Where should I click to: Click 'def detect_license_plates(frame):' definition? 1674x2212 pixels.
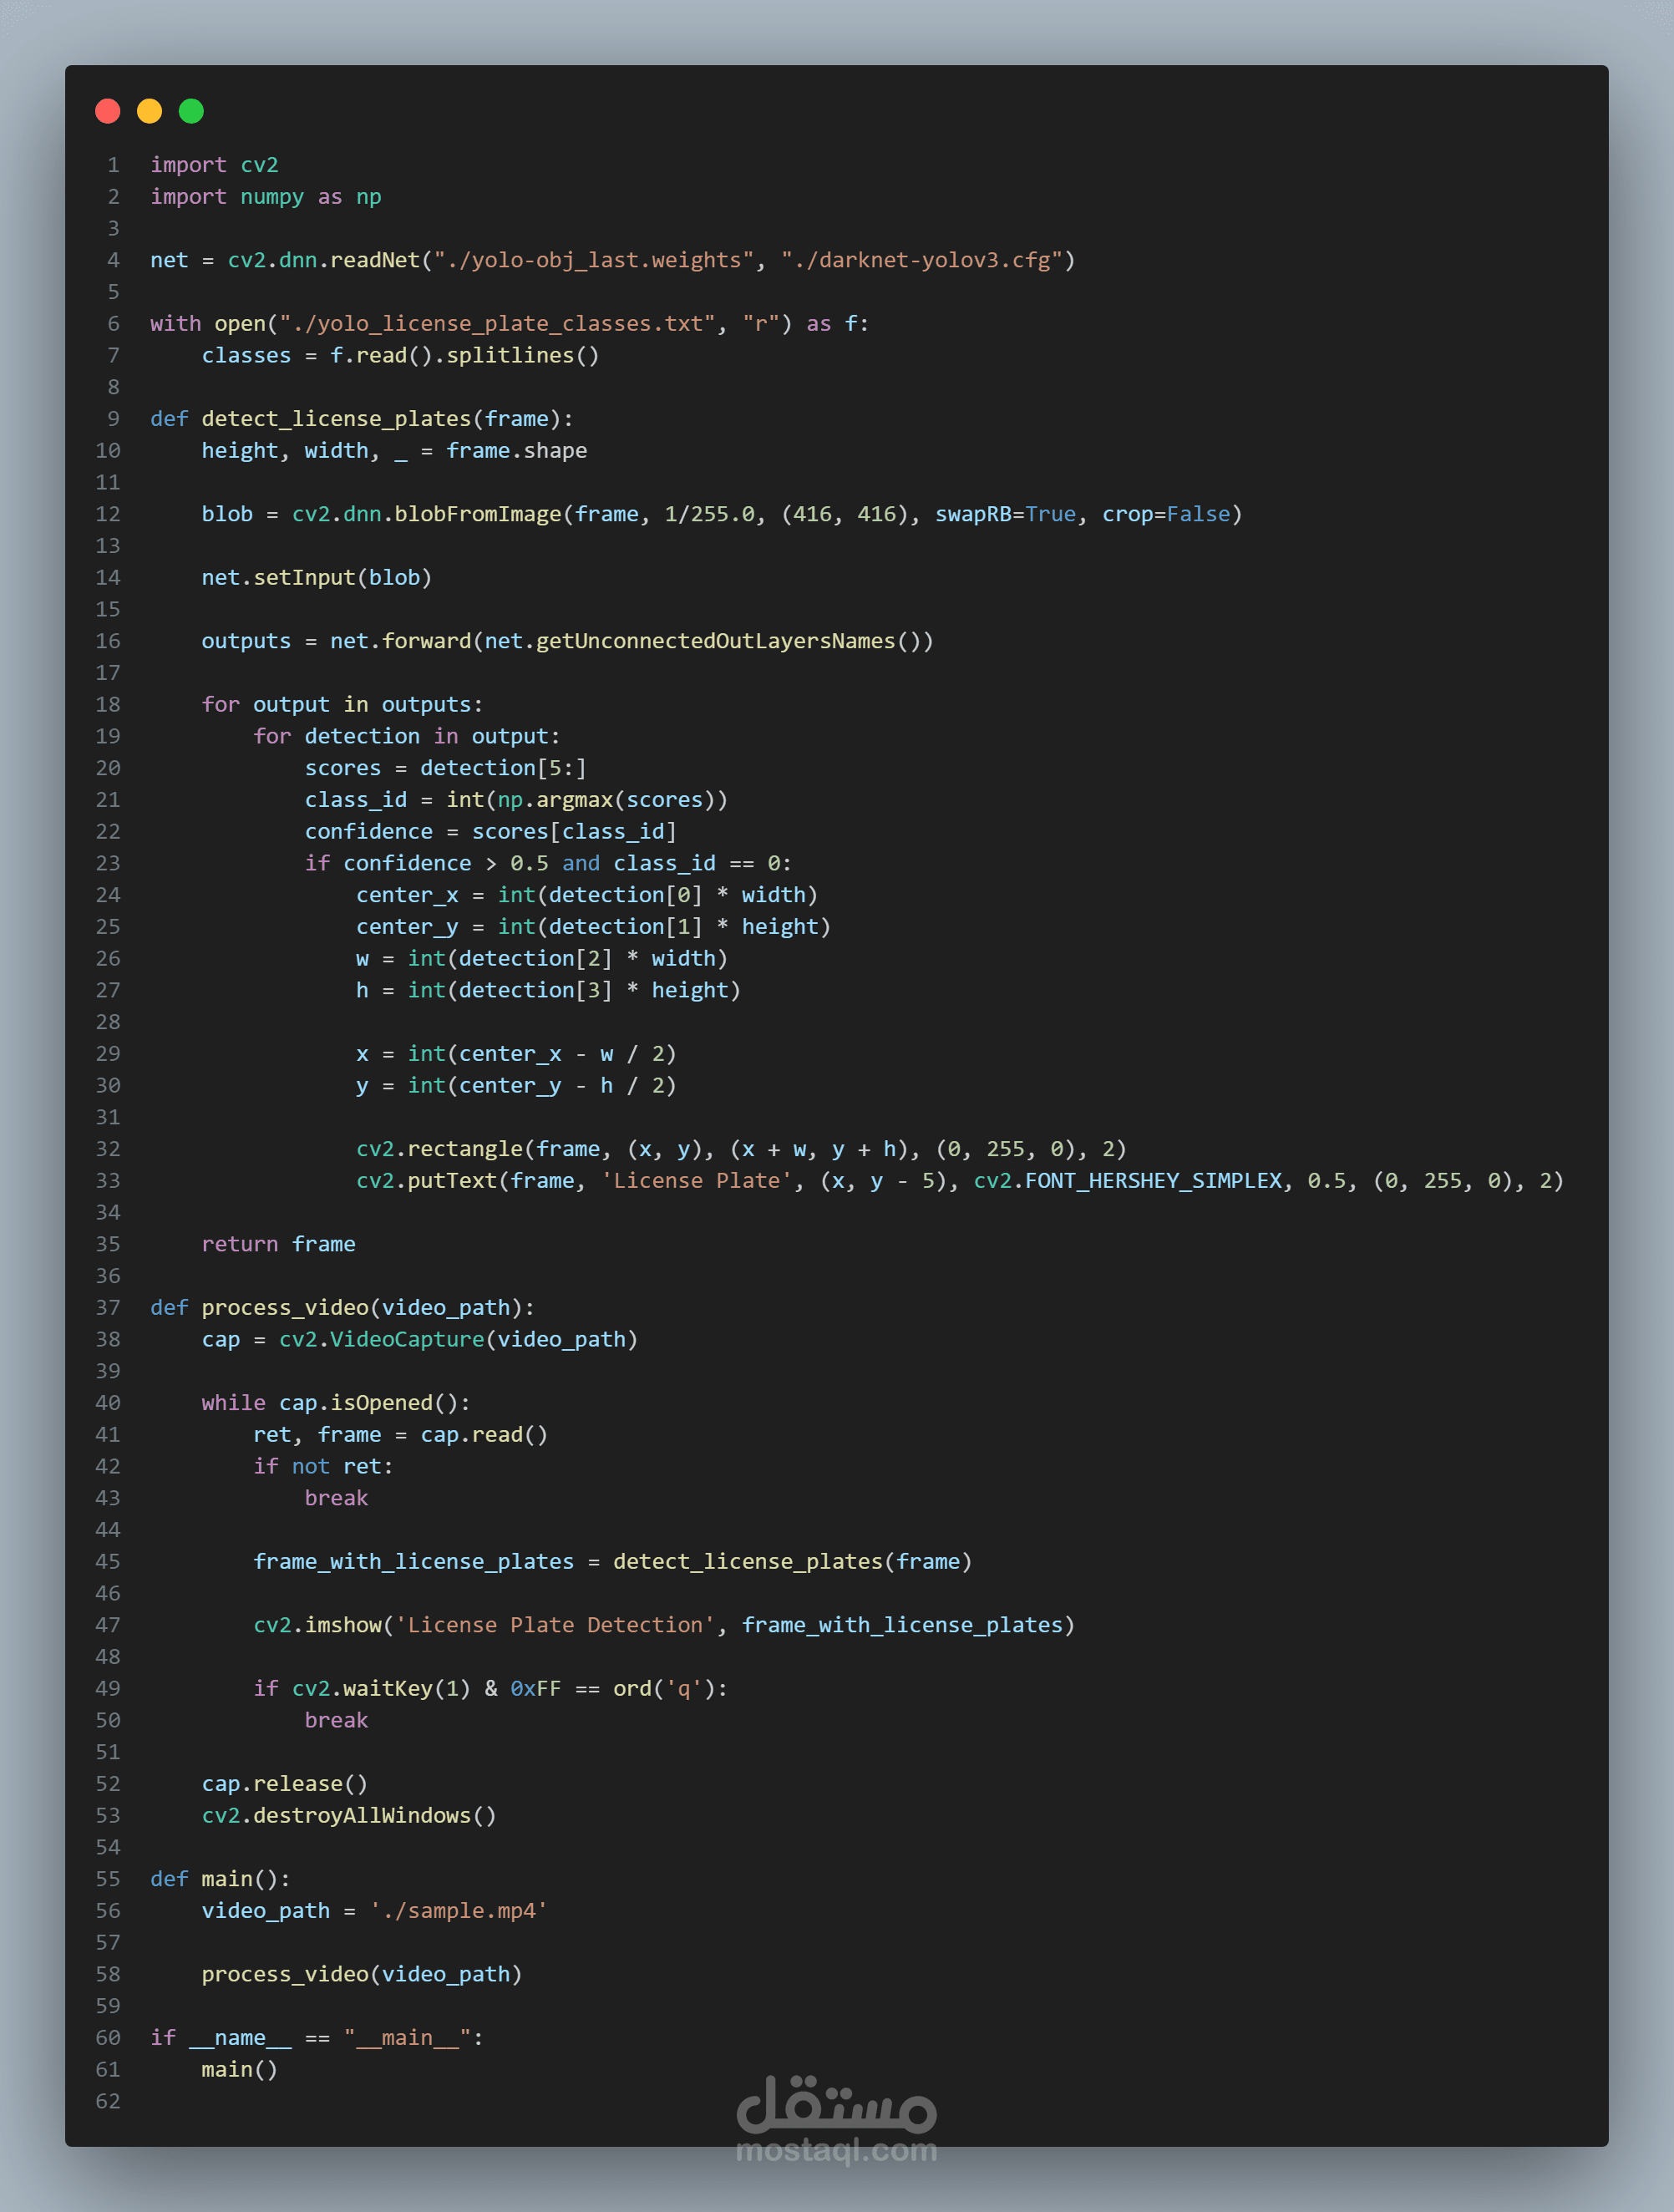(362, 419)
